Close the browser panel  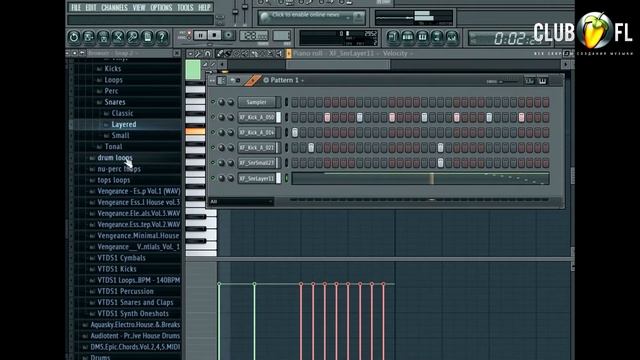[x=177, y=53]
